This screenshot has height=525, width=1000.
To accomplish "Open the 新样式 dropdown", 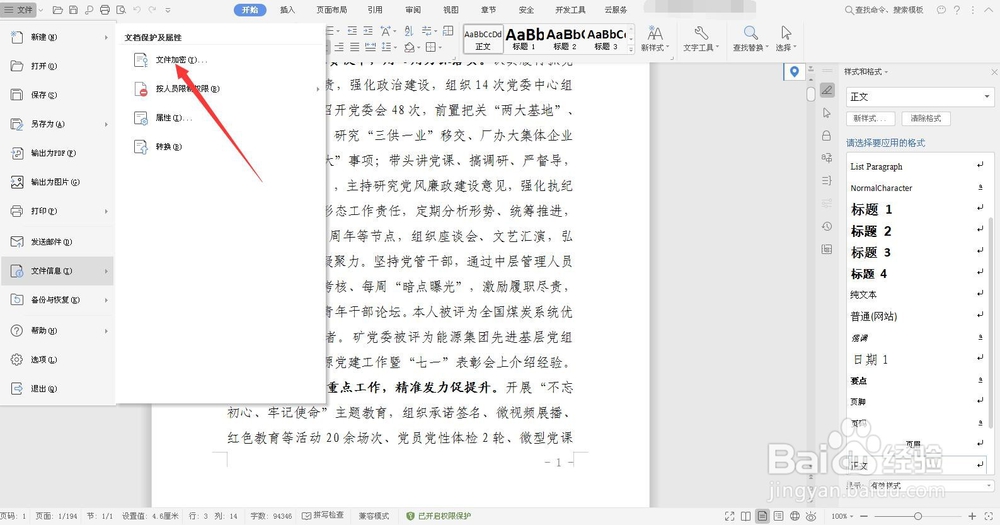I will pyautogui.click(x=655, y=39).
